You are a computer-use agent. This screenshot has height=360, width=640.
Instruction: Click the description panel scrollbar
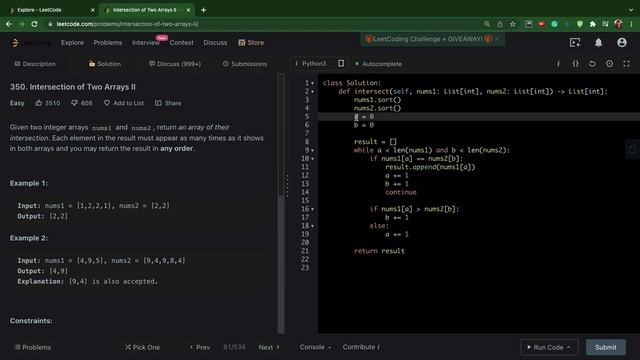tap(281, 135)
